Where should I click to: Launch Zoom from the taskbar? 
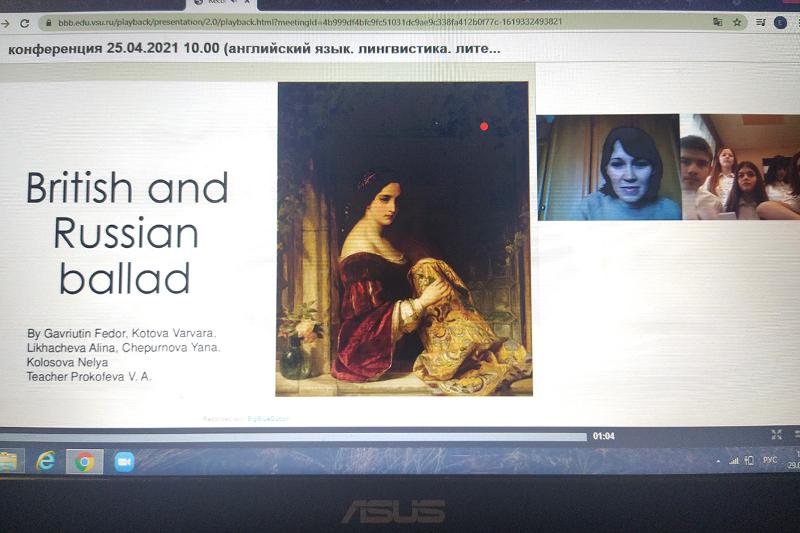tap(124, 461)
